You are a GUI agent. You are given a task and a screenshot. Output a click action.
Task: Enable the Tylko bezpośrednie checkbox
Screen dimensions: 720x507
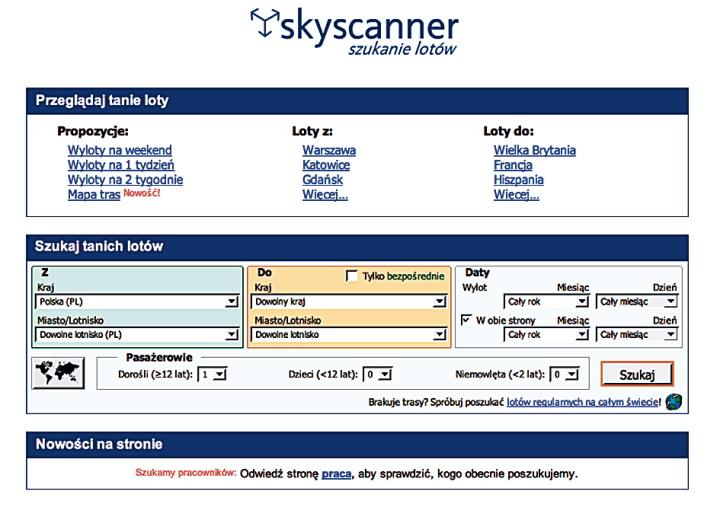point(351,276)
